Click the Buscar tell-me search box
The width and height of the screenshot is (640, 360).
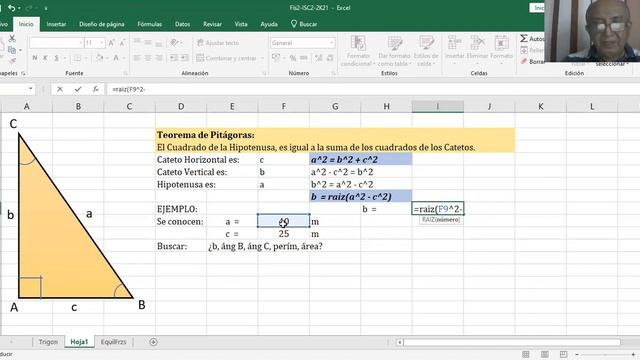304,24
